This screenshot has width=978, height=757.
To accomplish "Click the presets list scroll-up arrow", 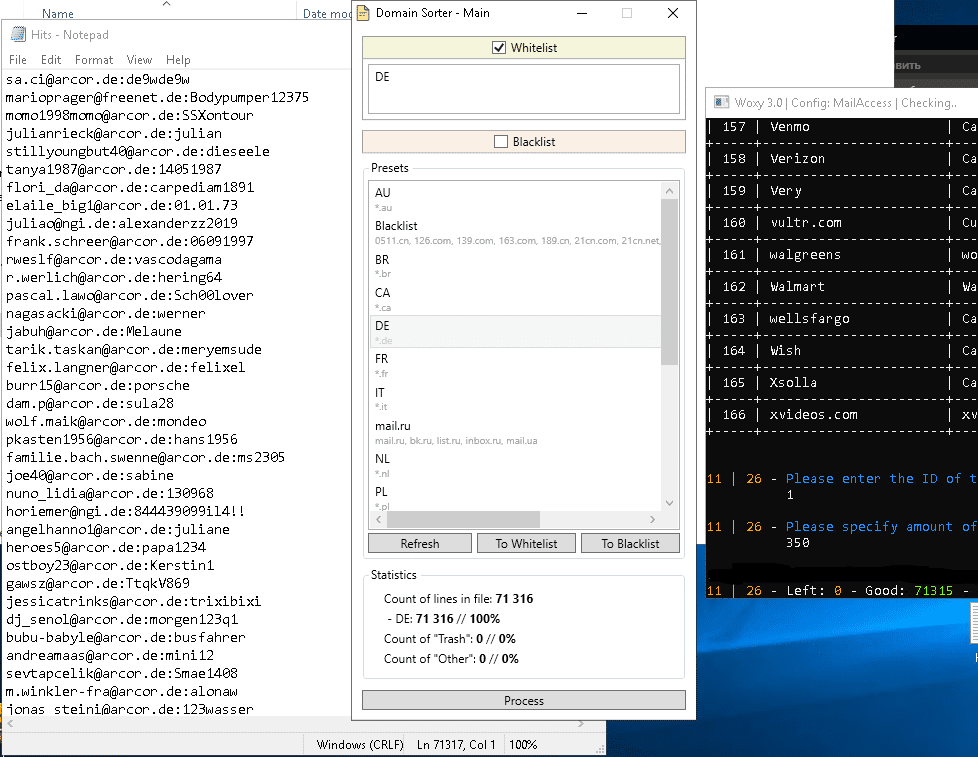I will [x=669, y=190].
